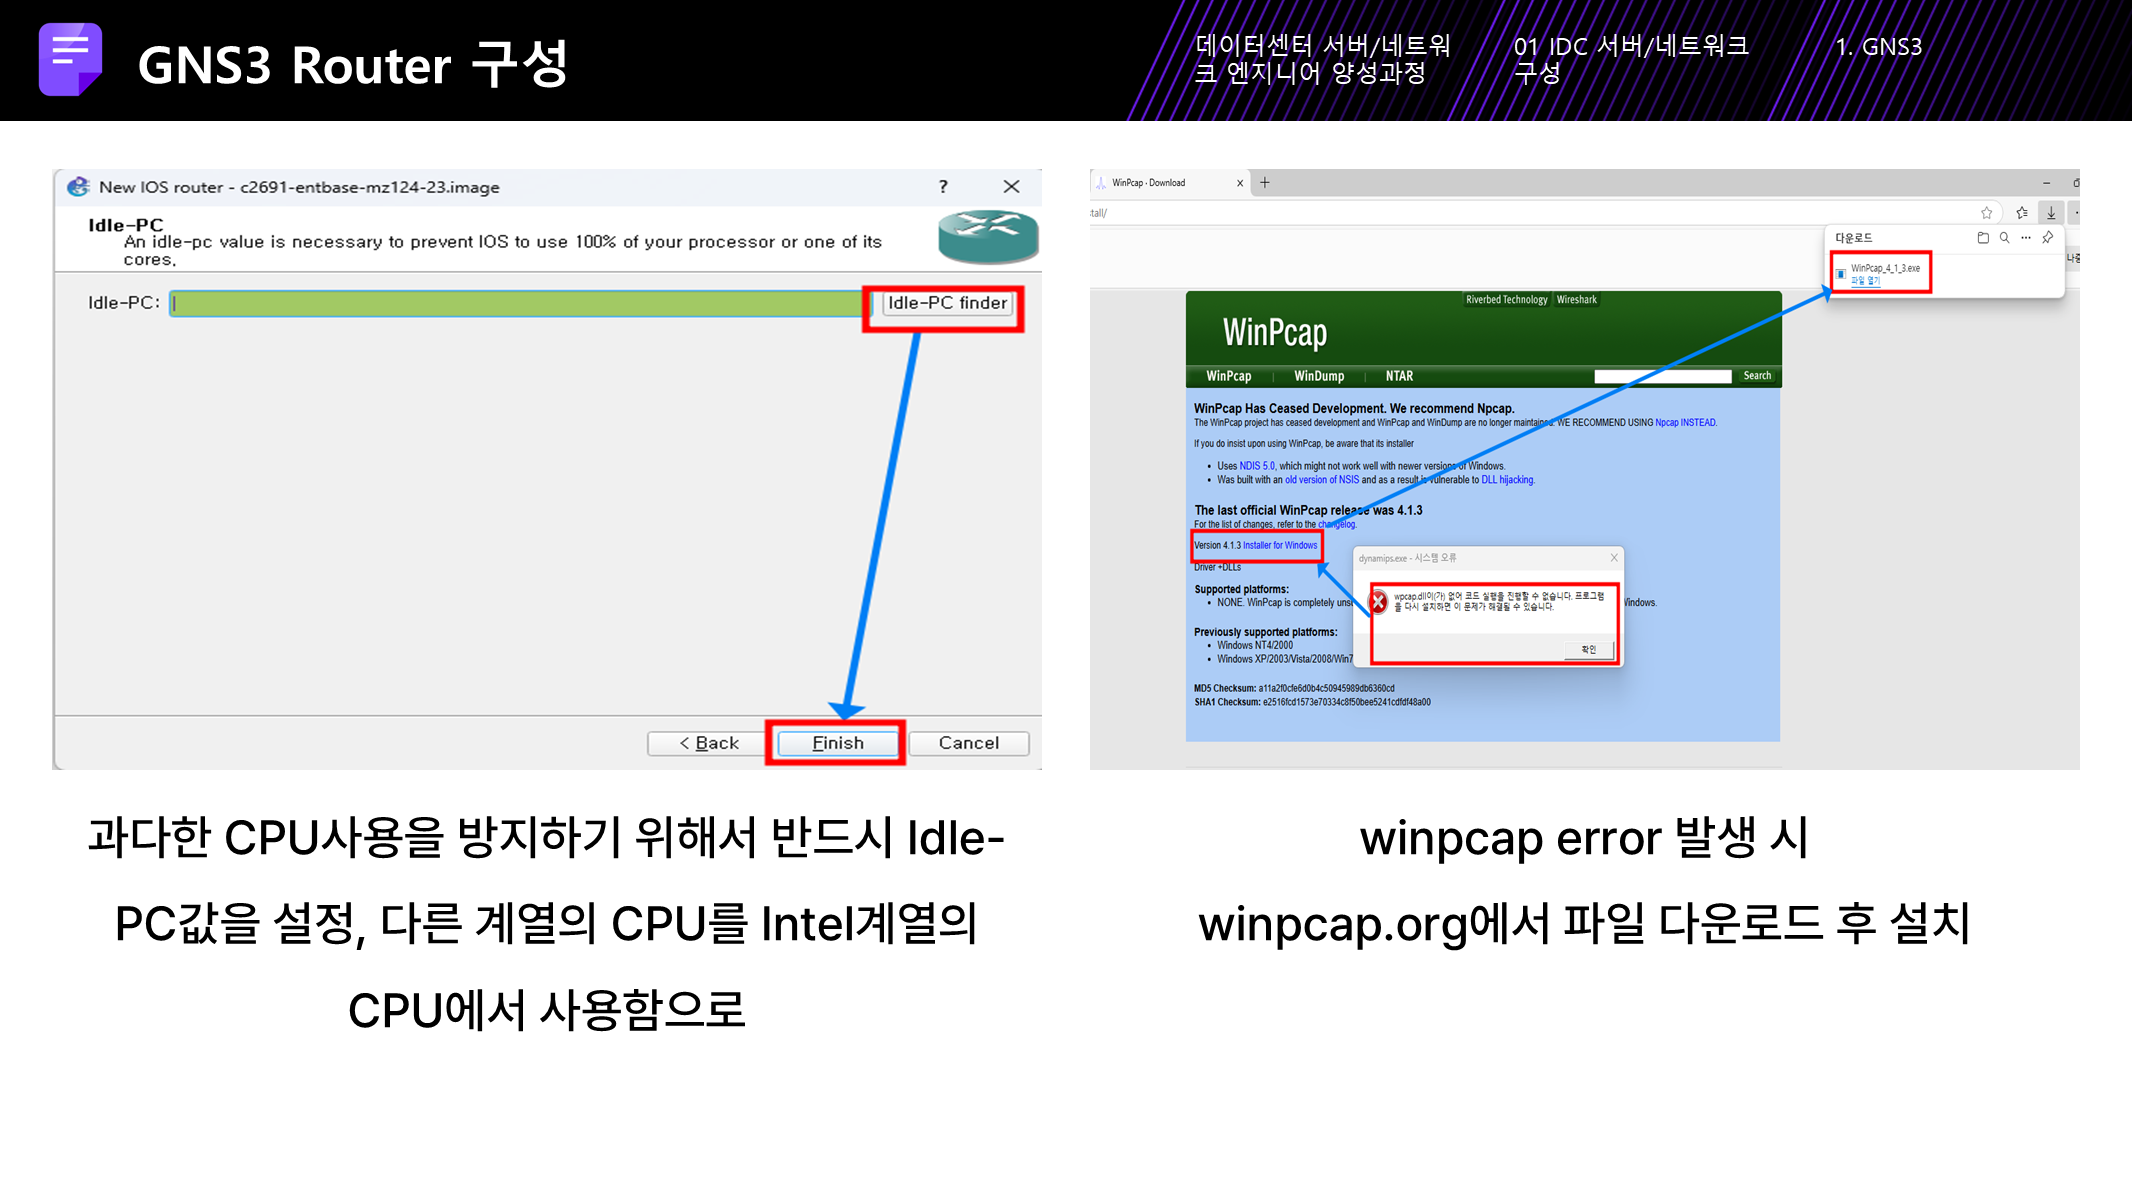Screen dimensions: 2132x1200
Task: Click the Idle-PC finder button
Action: click(x=946, y=303)
